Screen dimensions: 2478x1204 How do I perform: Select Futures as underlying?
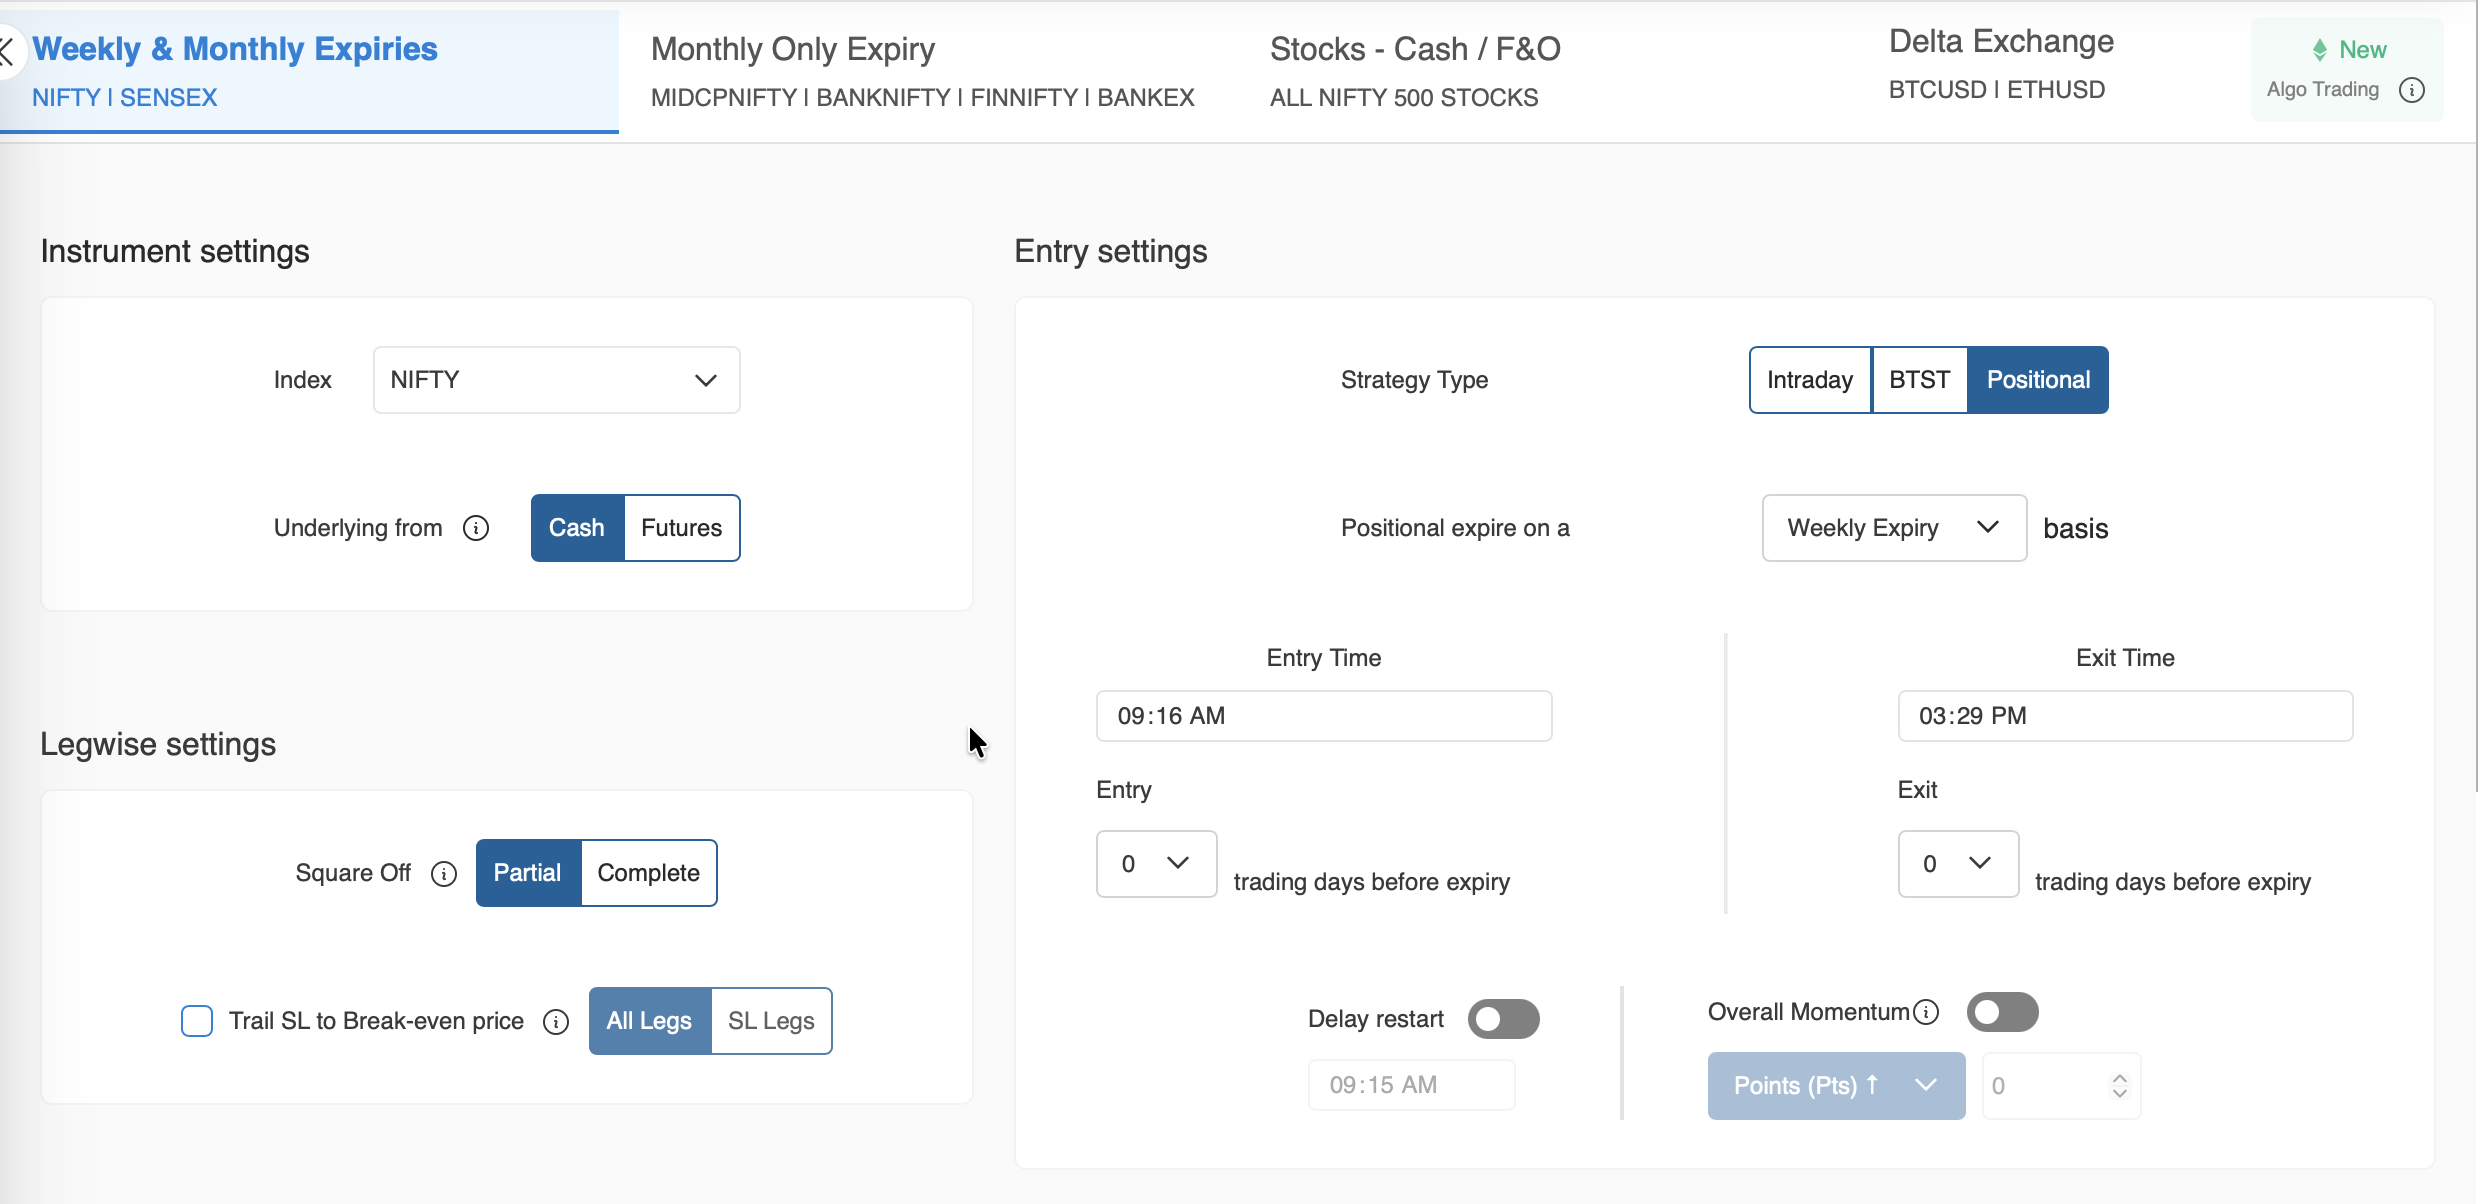point(681,528)
